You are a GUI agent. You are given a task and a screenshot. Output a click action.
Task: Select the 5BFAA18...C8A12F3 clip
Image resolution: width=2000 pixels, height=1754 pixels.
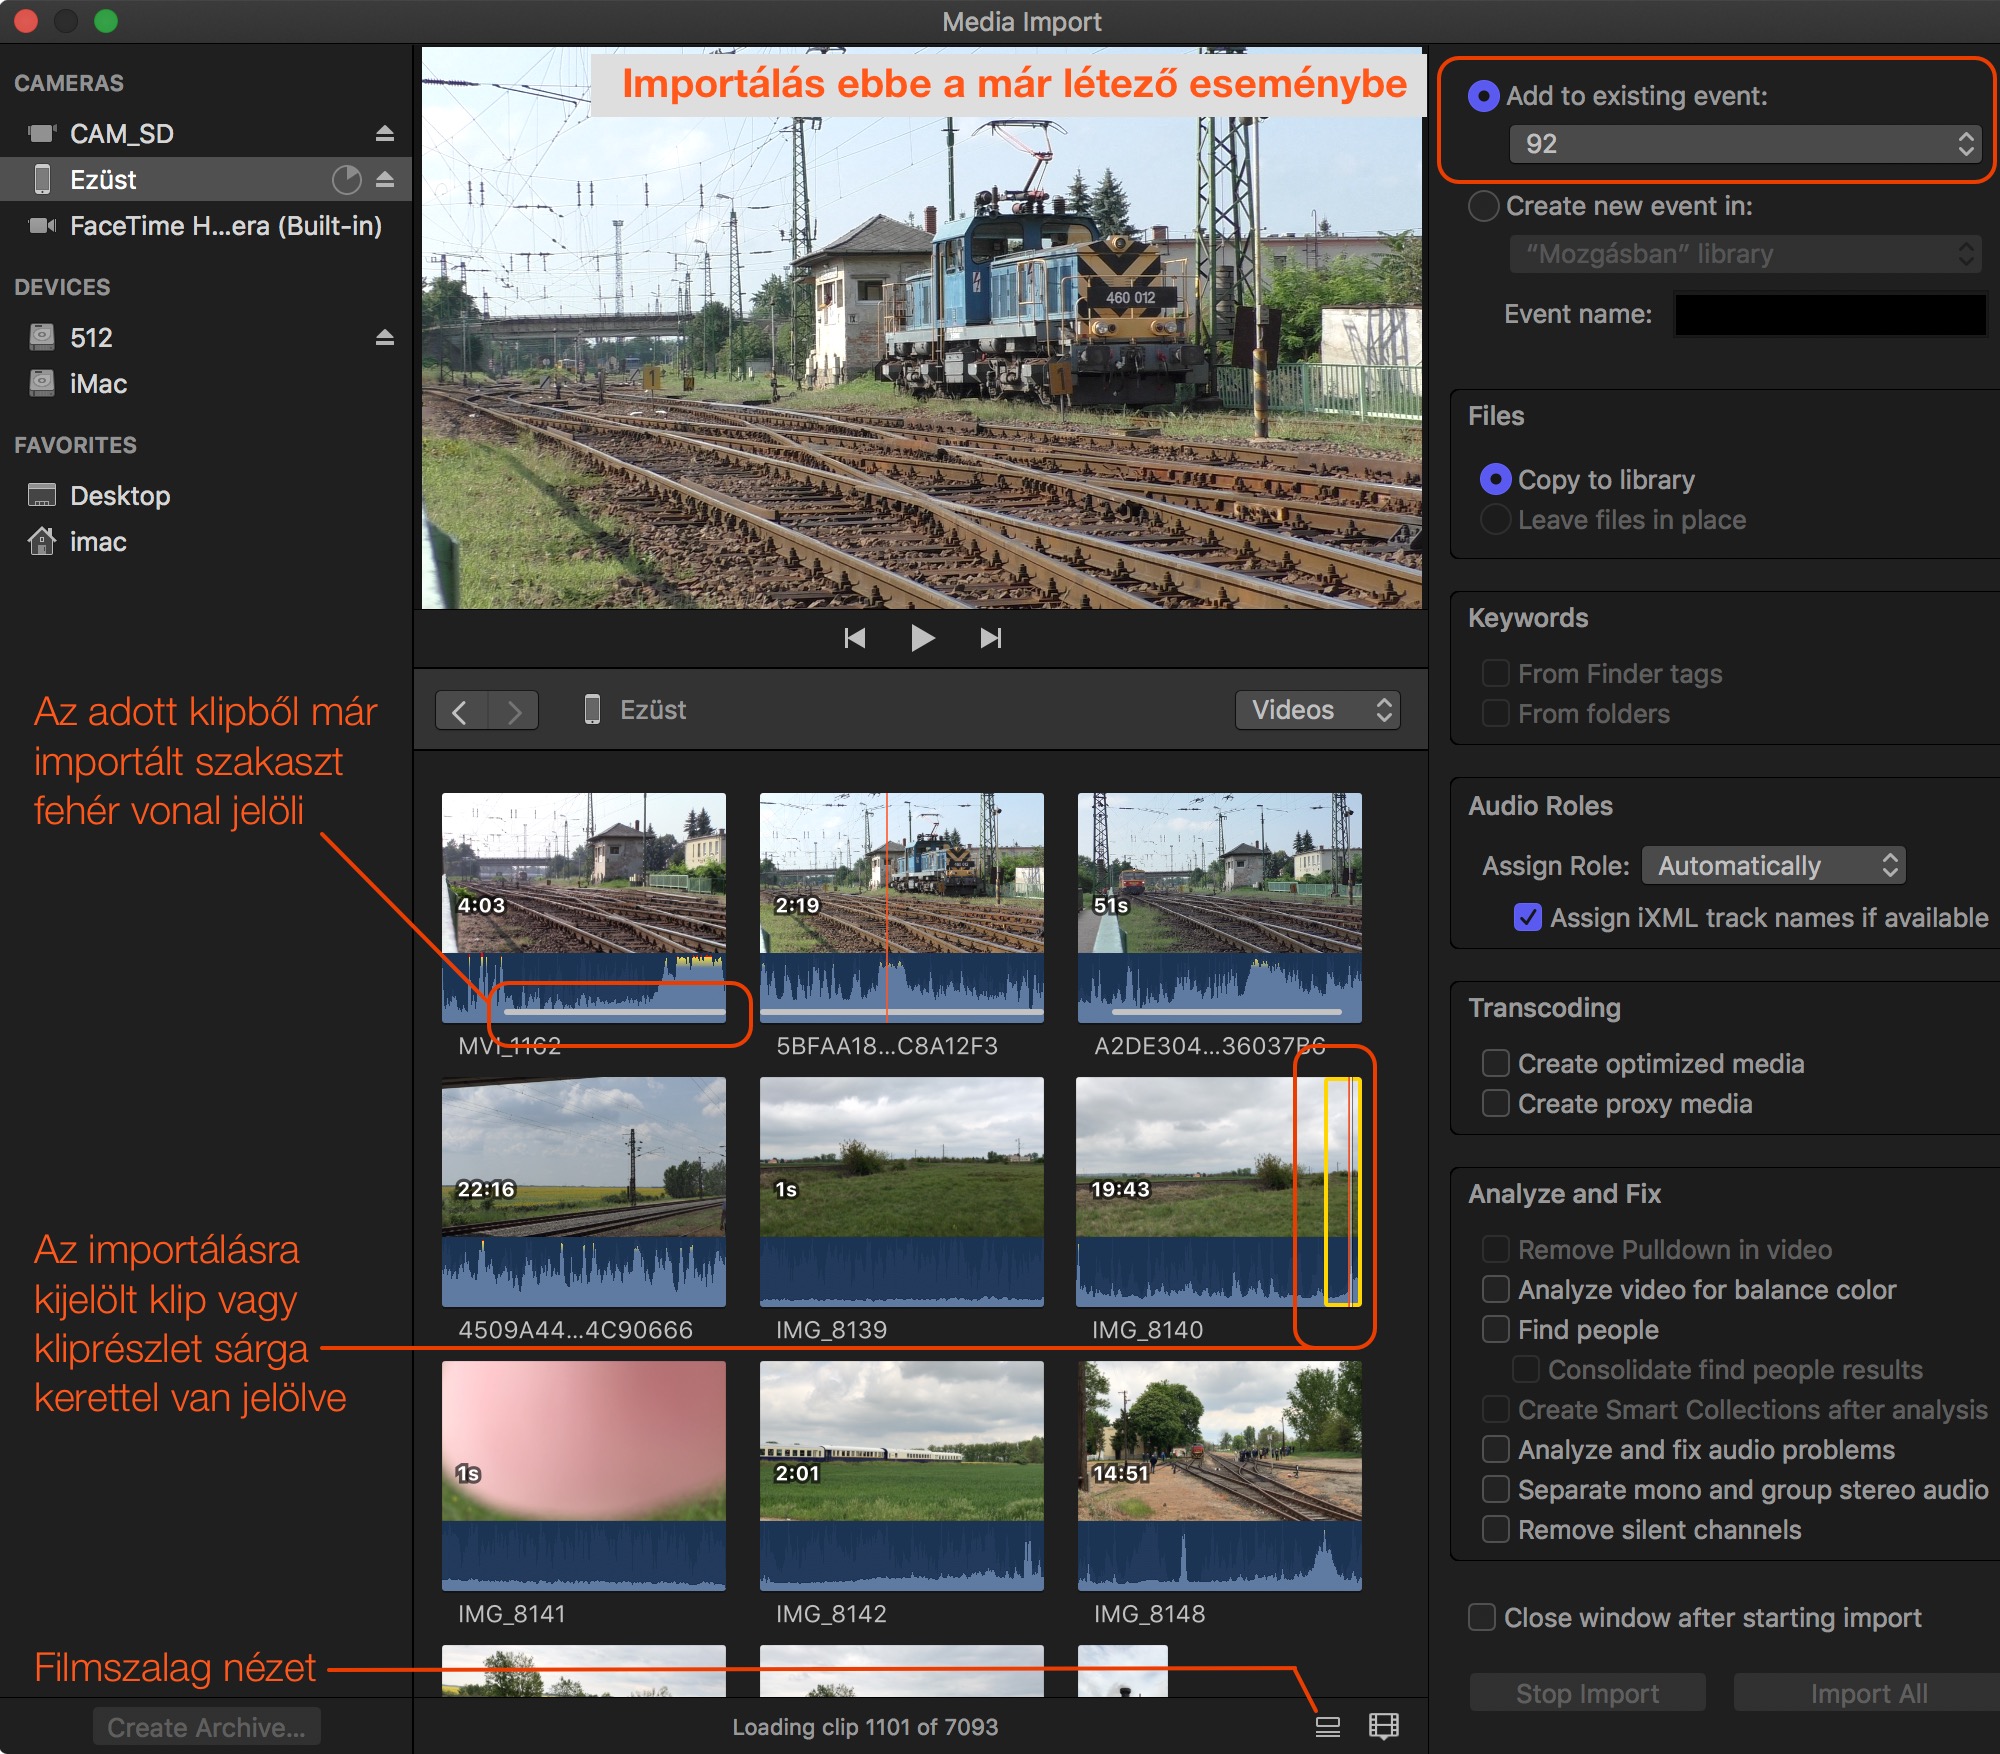click(902, 908)
